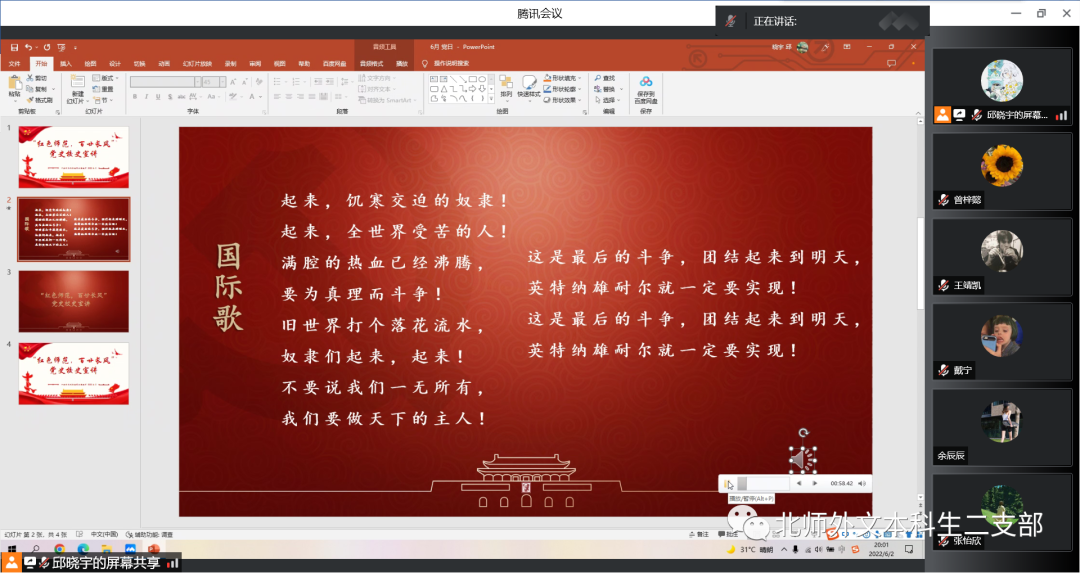This screenshot has height=573, width=1080.
Task: Toggle align text right
Action: click(x=300, y=97)
